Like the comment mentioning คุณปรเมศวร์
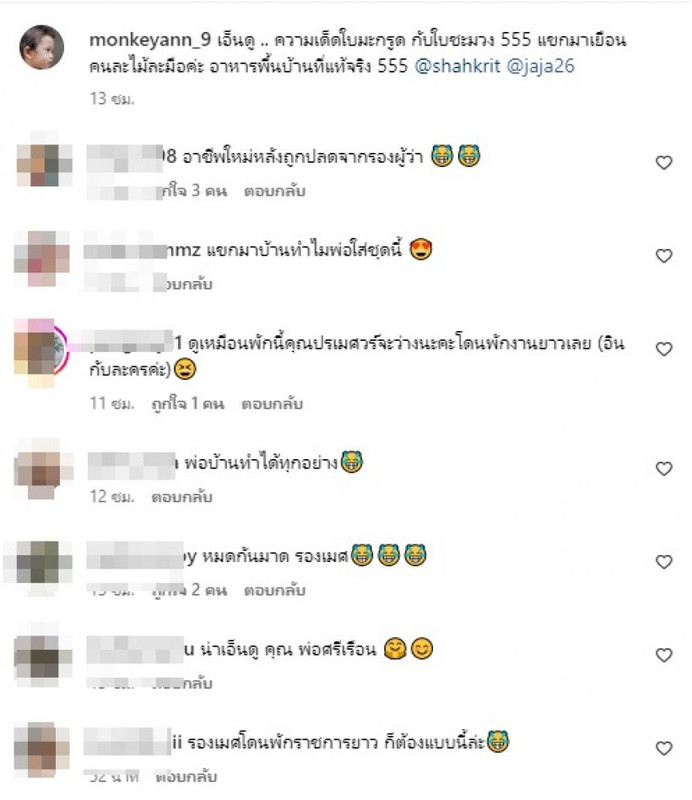The height and width of the screenshot is (800, 692). (663, 349)
